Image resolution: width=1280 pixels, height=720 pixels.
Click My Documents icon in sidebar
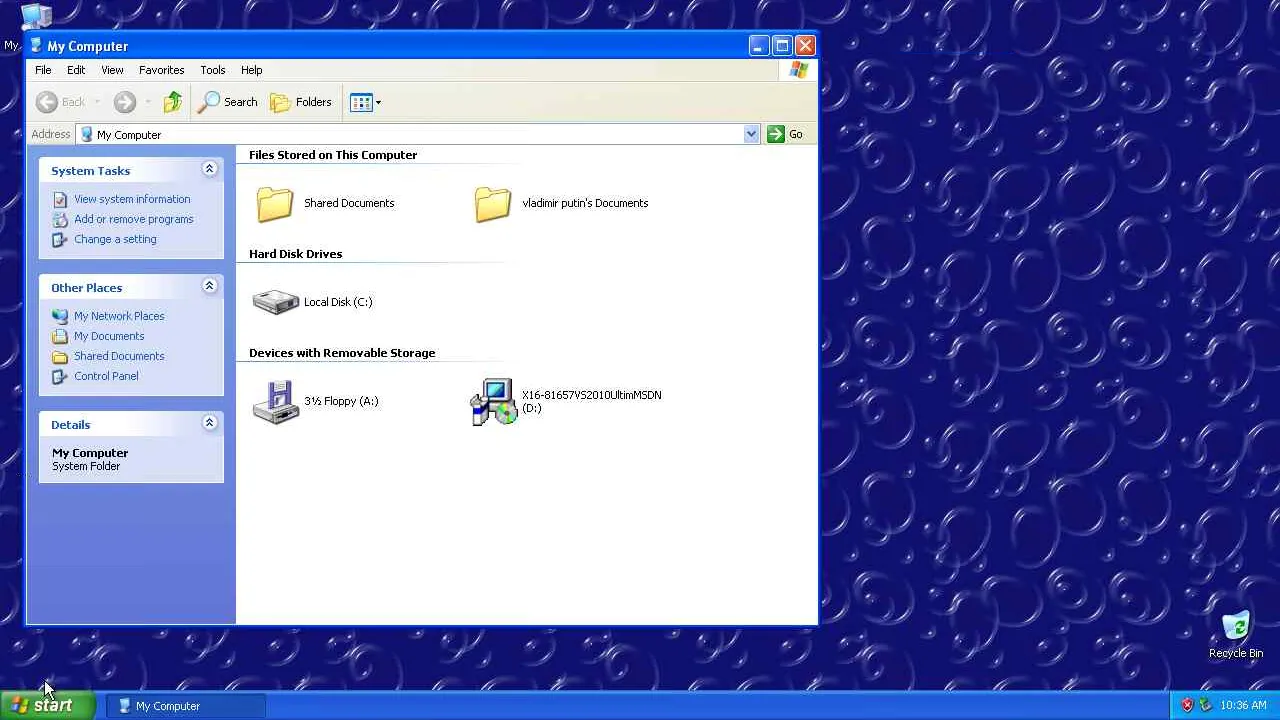click(60, 336)
